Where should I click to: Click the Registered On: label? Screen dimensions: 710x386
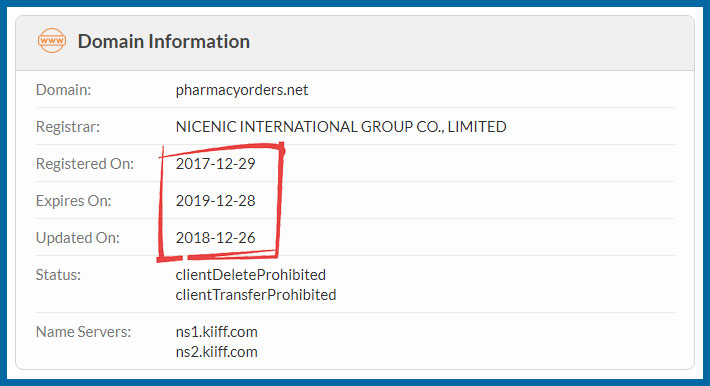pyautogui.click(x=85, y=164)
